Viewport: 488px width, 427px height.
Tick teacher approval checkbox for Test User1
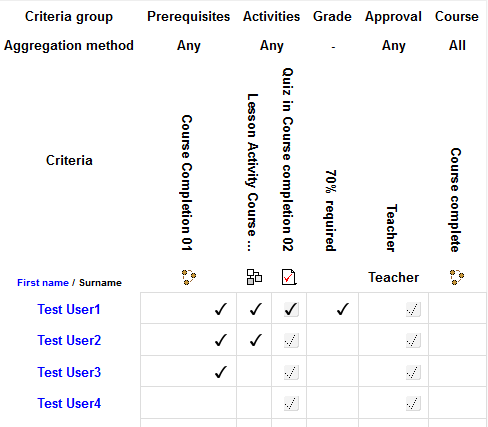[x=413, y=309]
